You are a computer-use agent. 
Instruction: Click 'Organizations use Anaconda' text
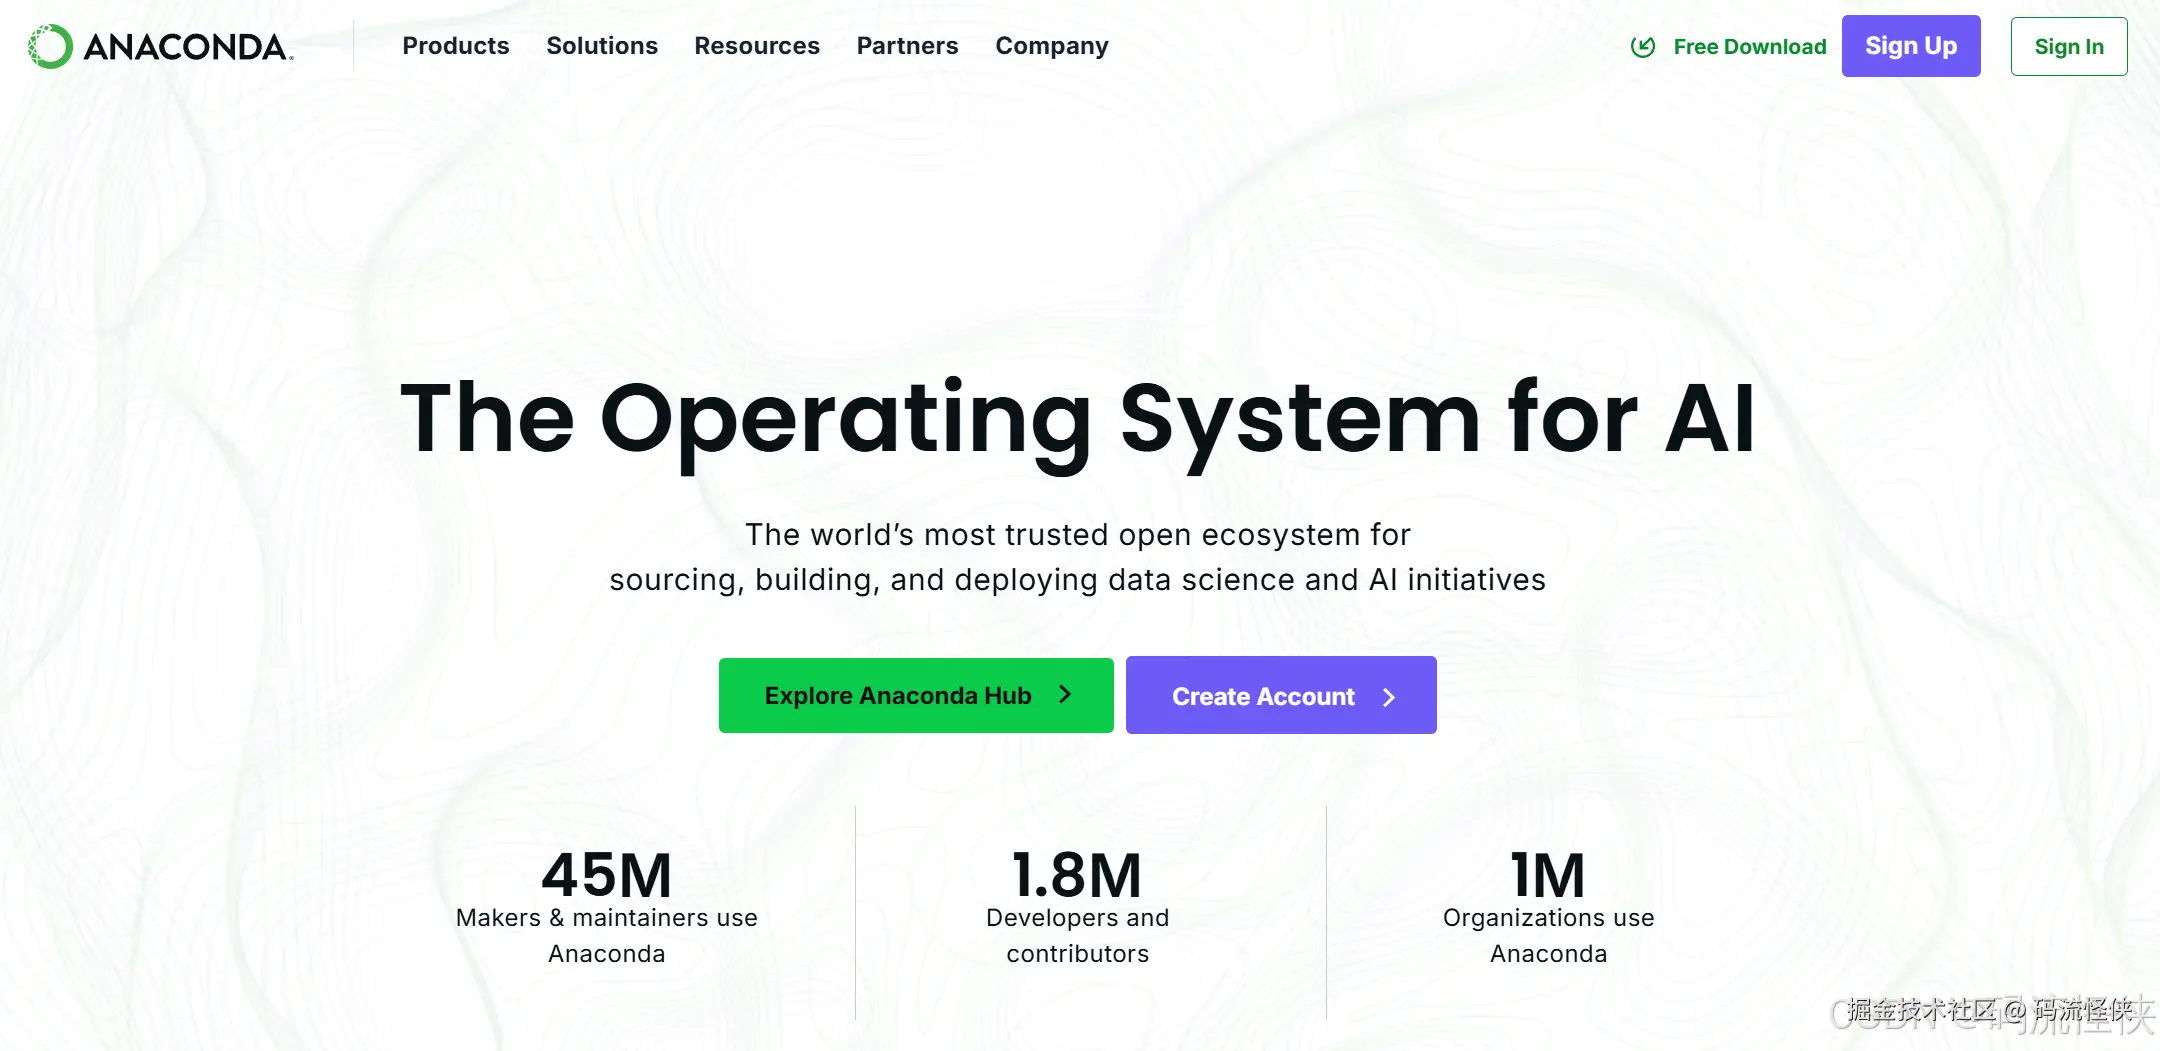point(1549,936)
